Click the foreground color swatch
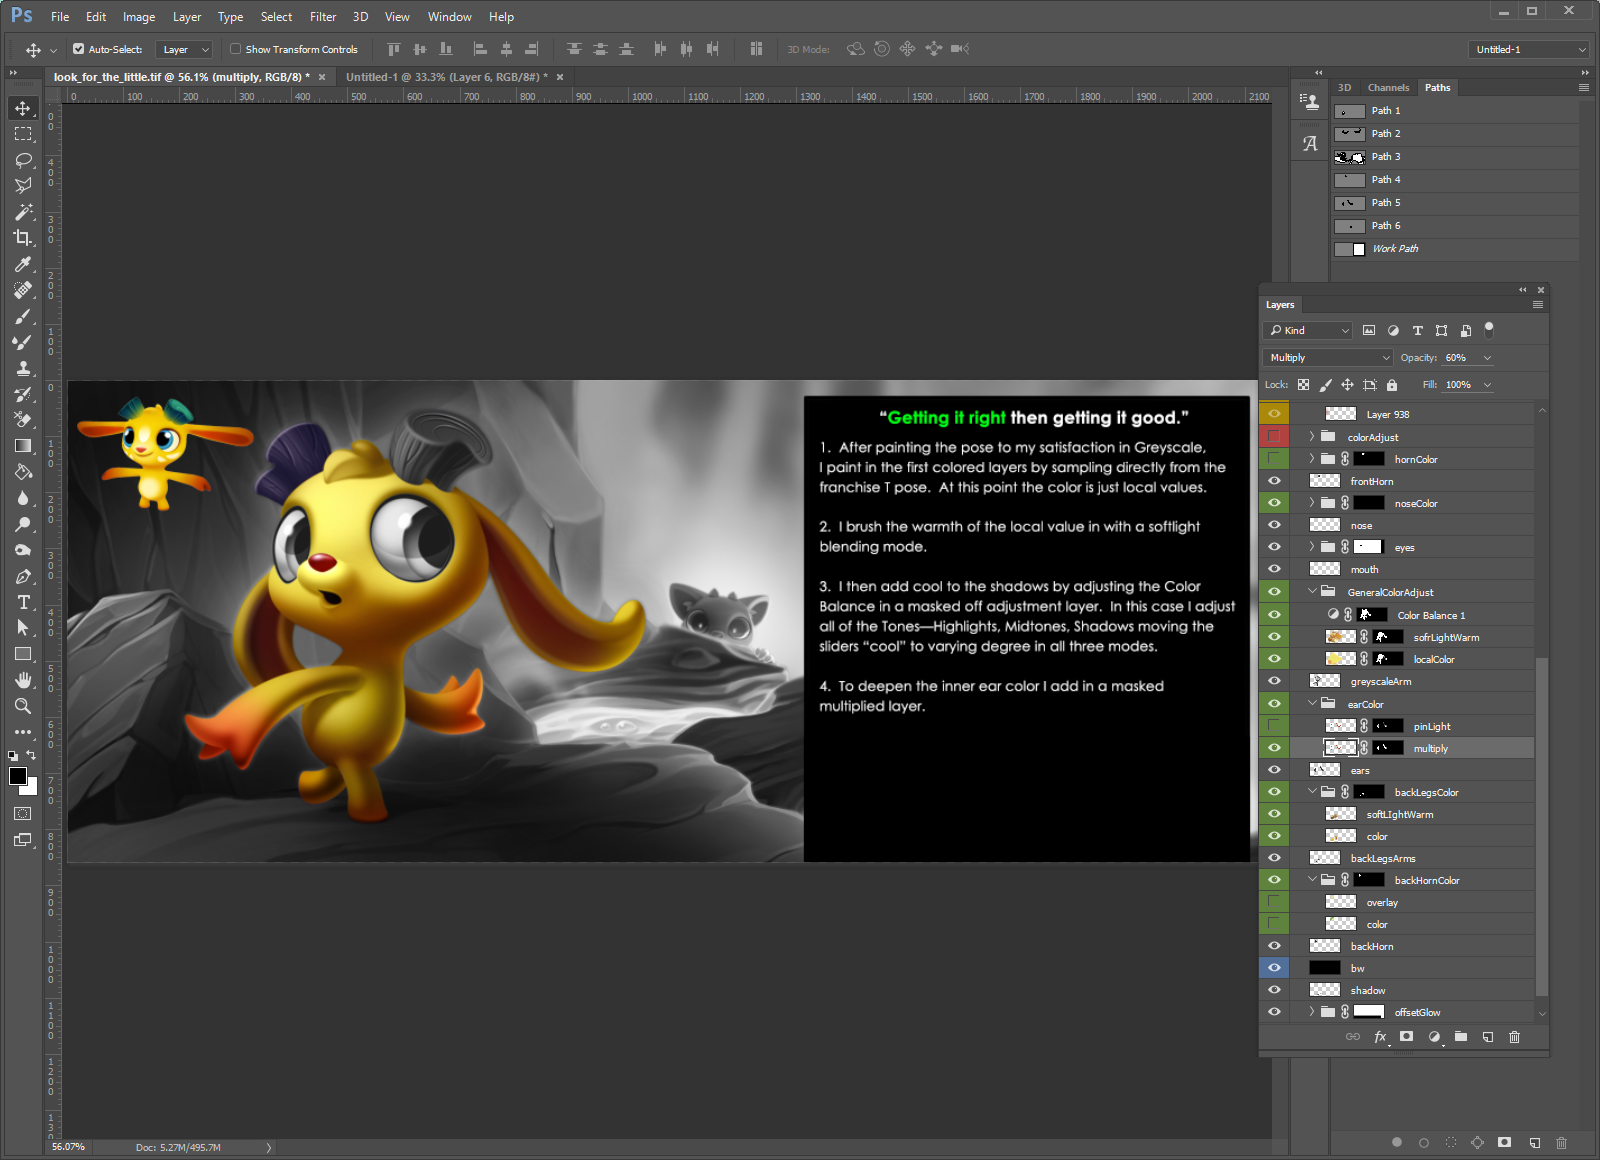1600x1160 pixels. 17,777
